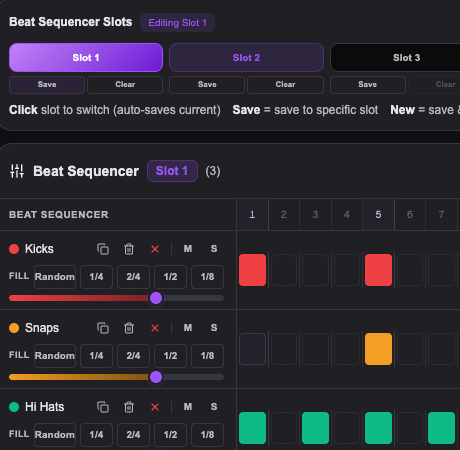The height and width of the screenshot is (450, 460).
Task: Solo the Kicks track
Action: (x=214, y=249)
